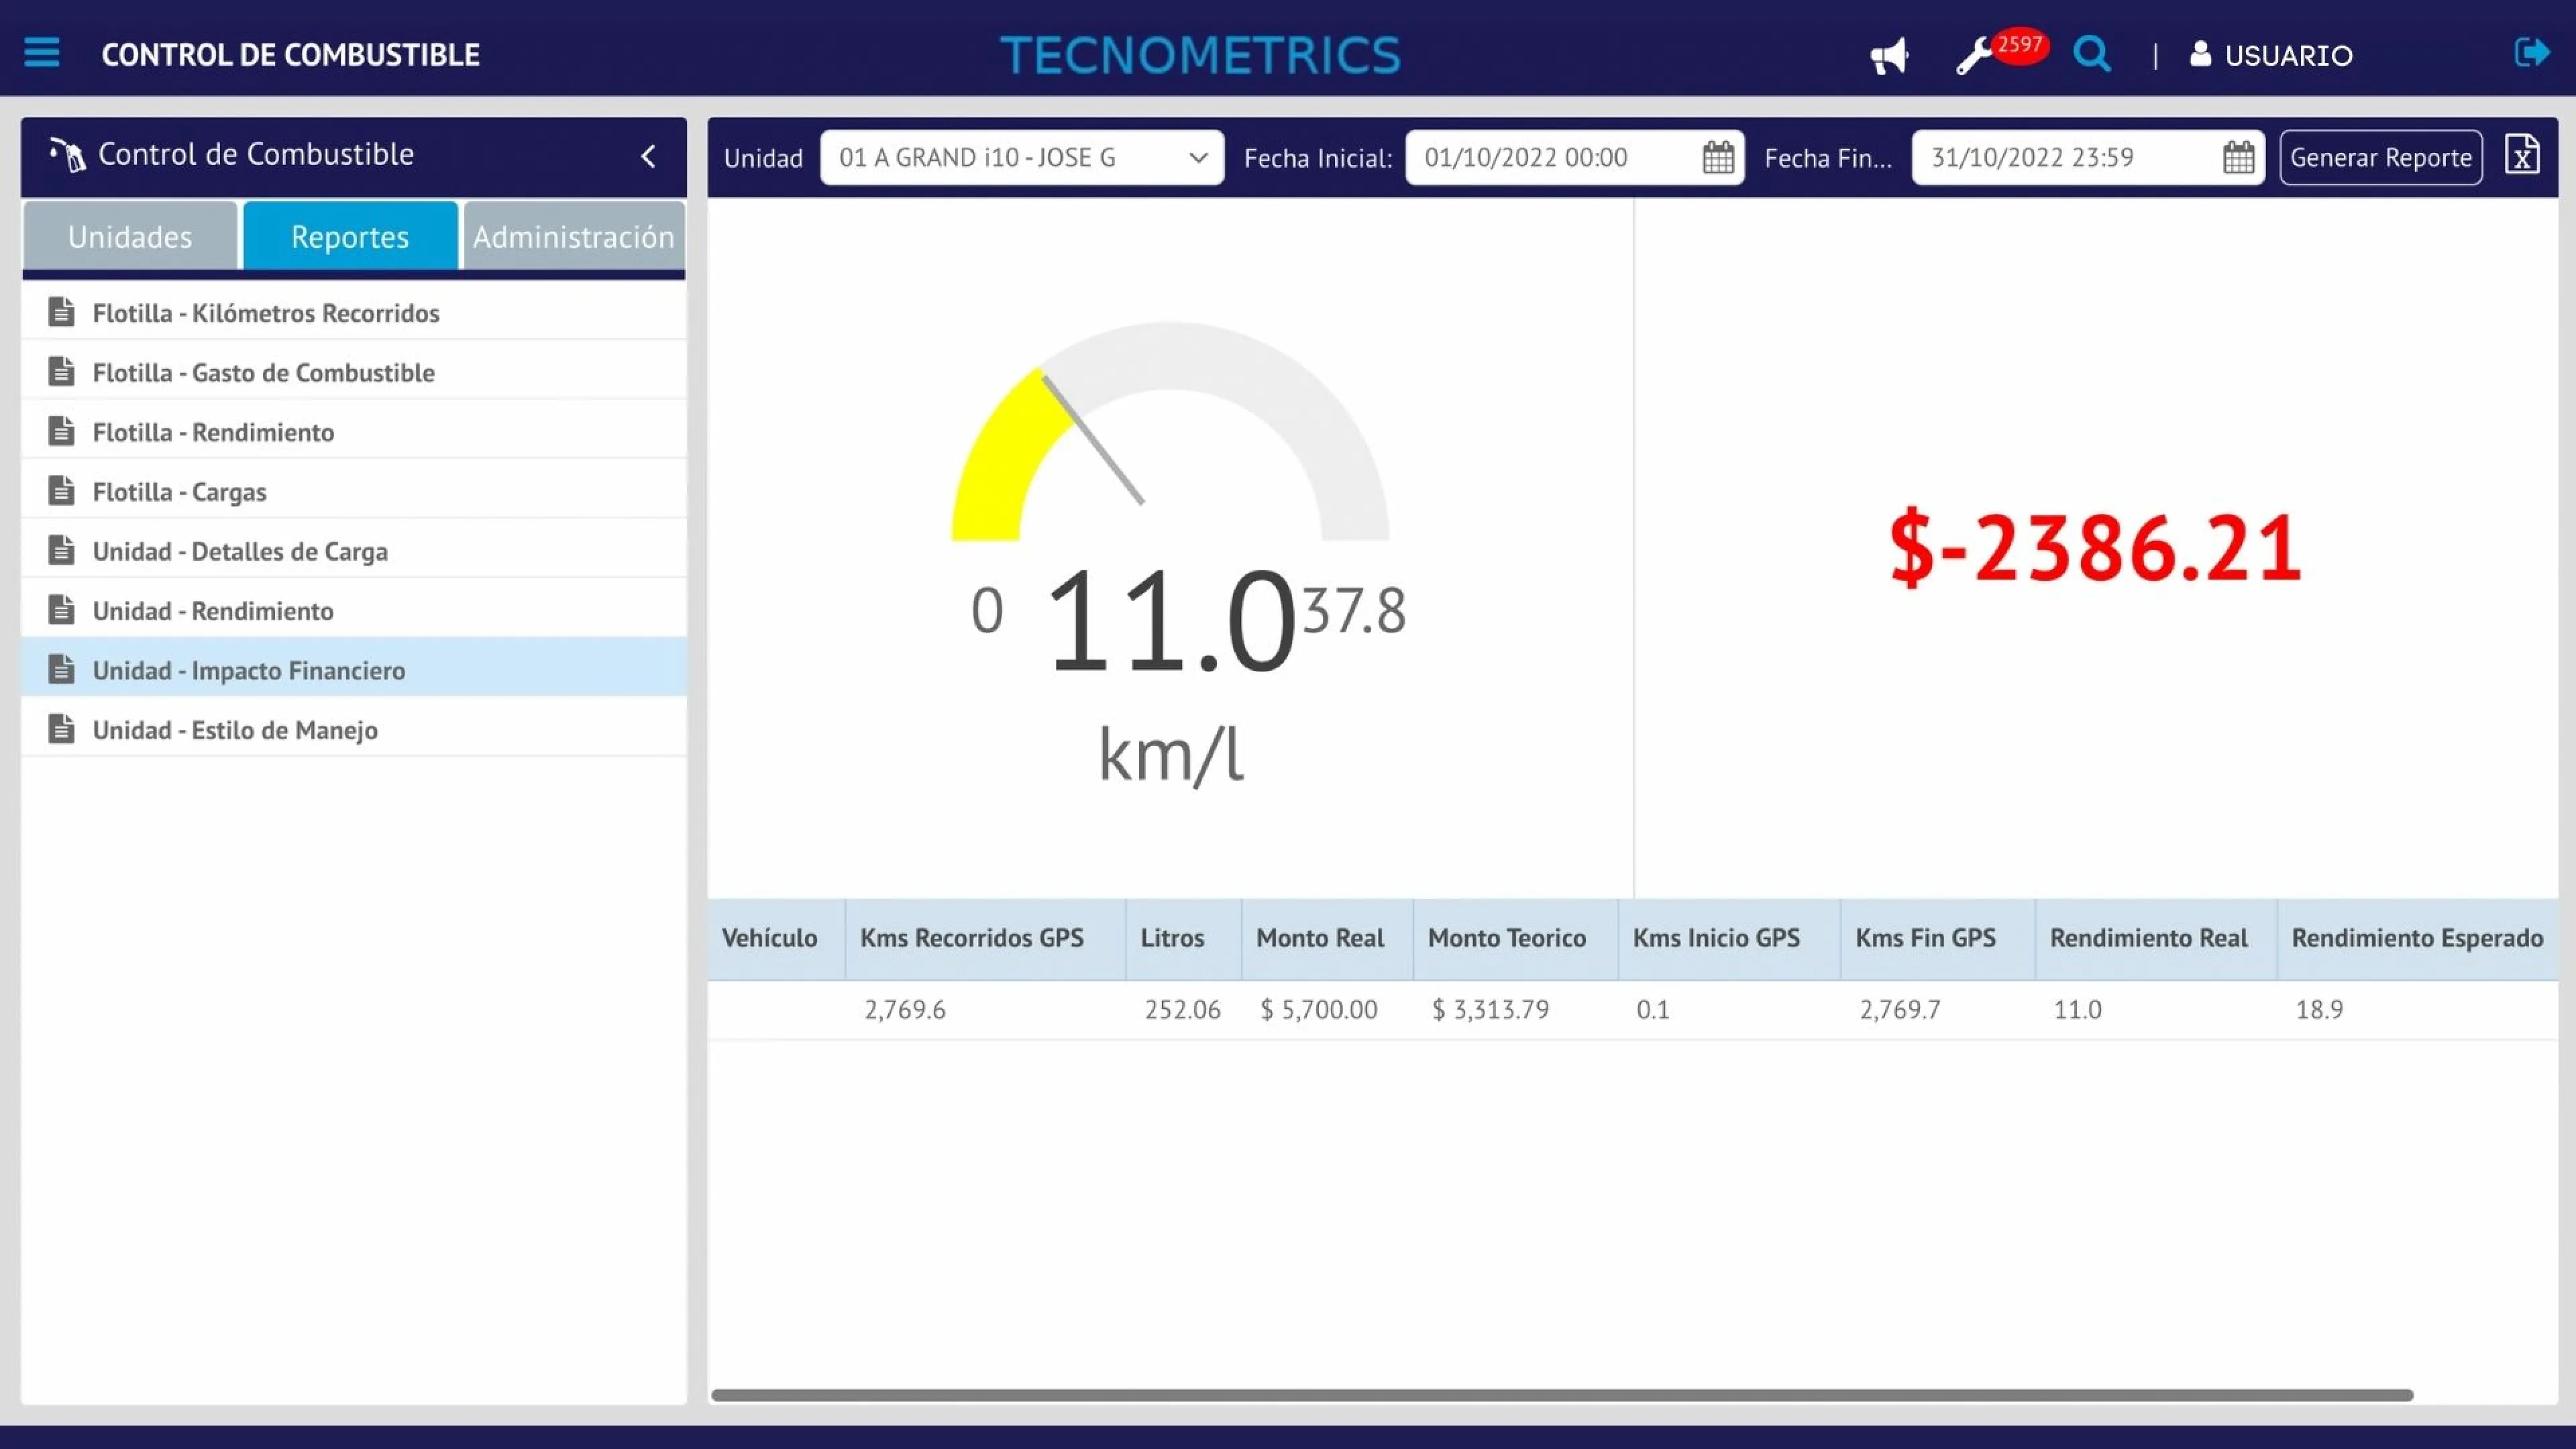The image size is (2576, 1449).
Task: Select the Unidad - Rendimiento report
Action: [212, 610]
